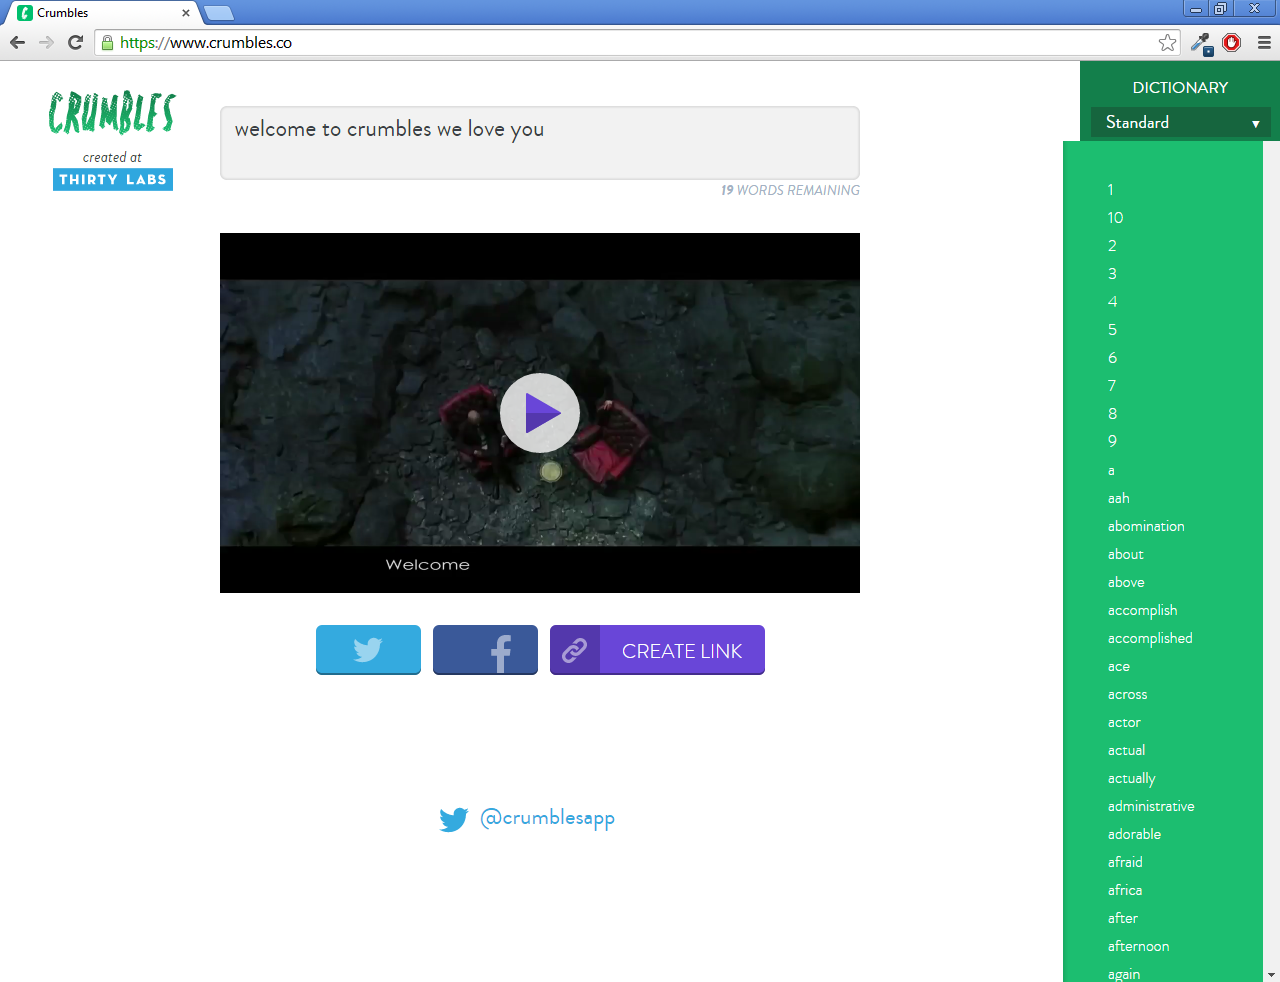Bookmark the page with the star icon

pos(1168,43)
